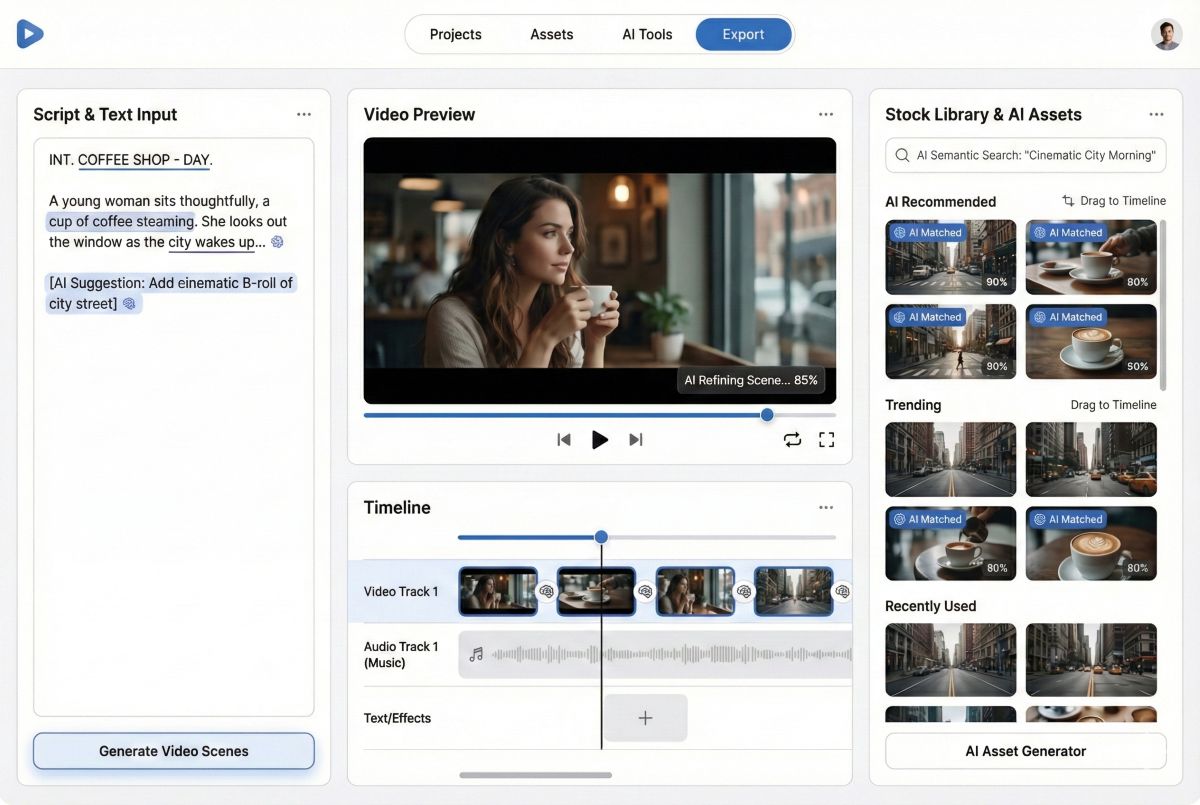Screen dimensions: 1200x805
Task: Open the AI Tools tab
Action: pos(647,34)
